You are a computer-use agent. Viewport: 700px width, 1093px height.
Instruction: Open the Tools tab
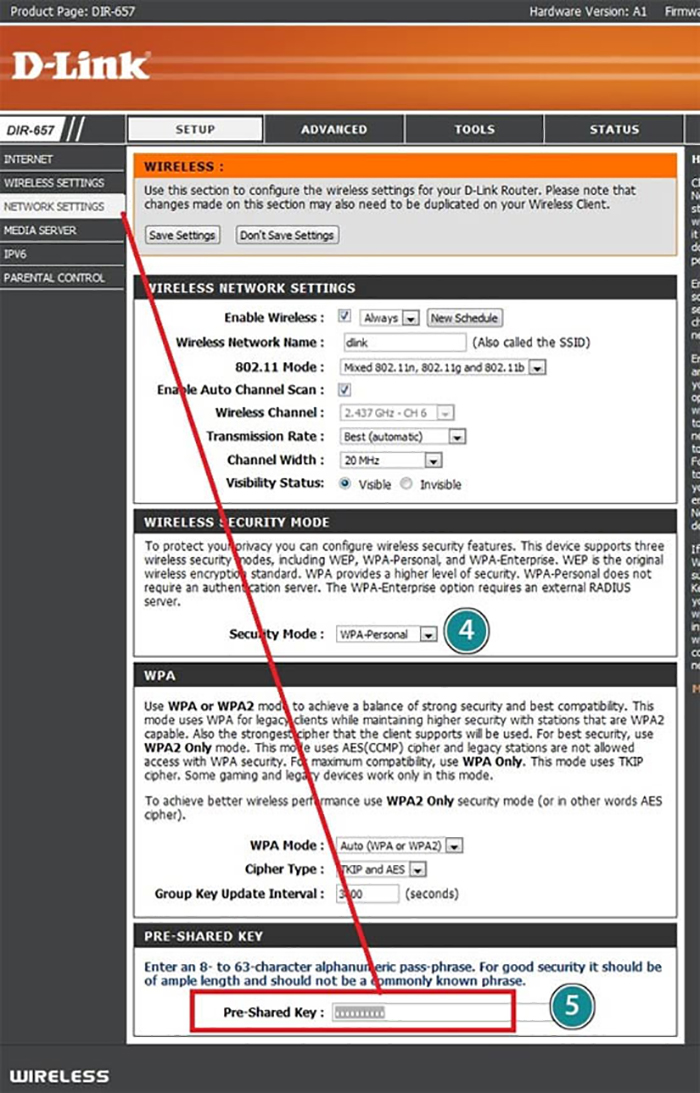pyautogui.click(x=474, y=129)
